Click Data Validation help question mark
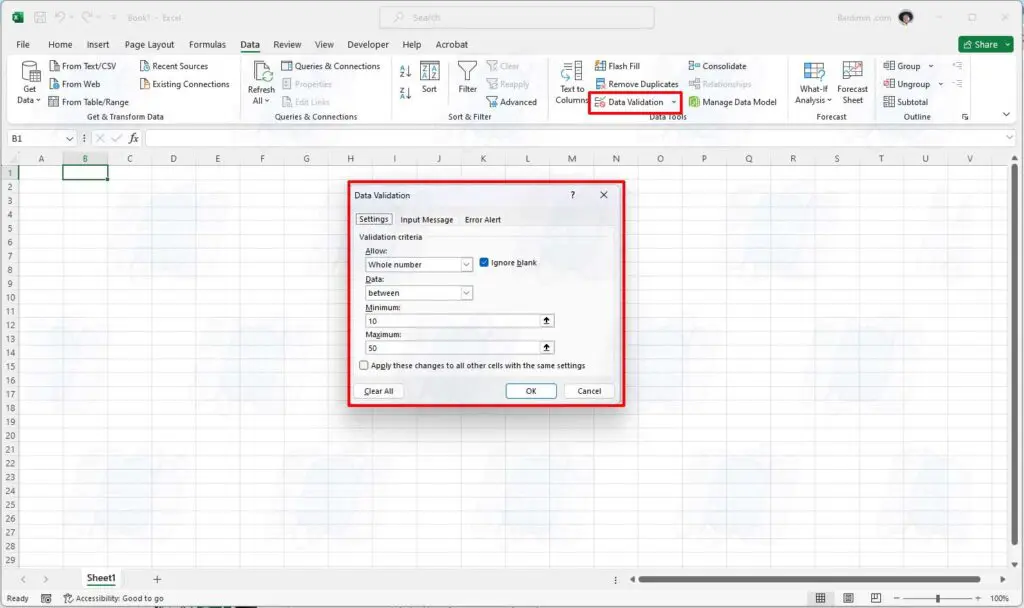1024x608 pixels. point(573,195)
